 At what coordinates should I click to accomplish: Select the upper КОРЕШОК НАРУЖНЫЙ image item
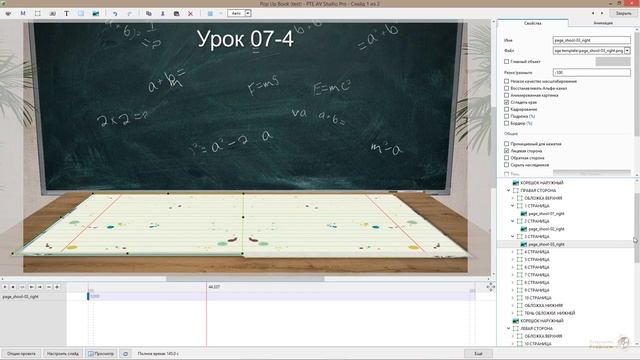tap(538, 183)
